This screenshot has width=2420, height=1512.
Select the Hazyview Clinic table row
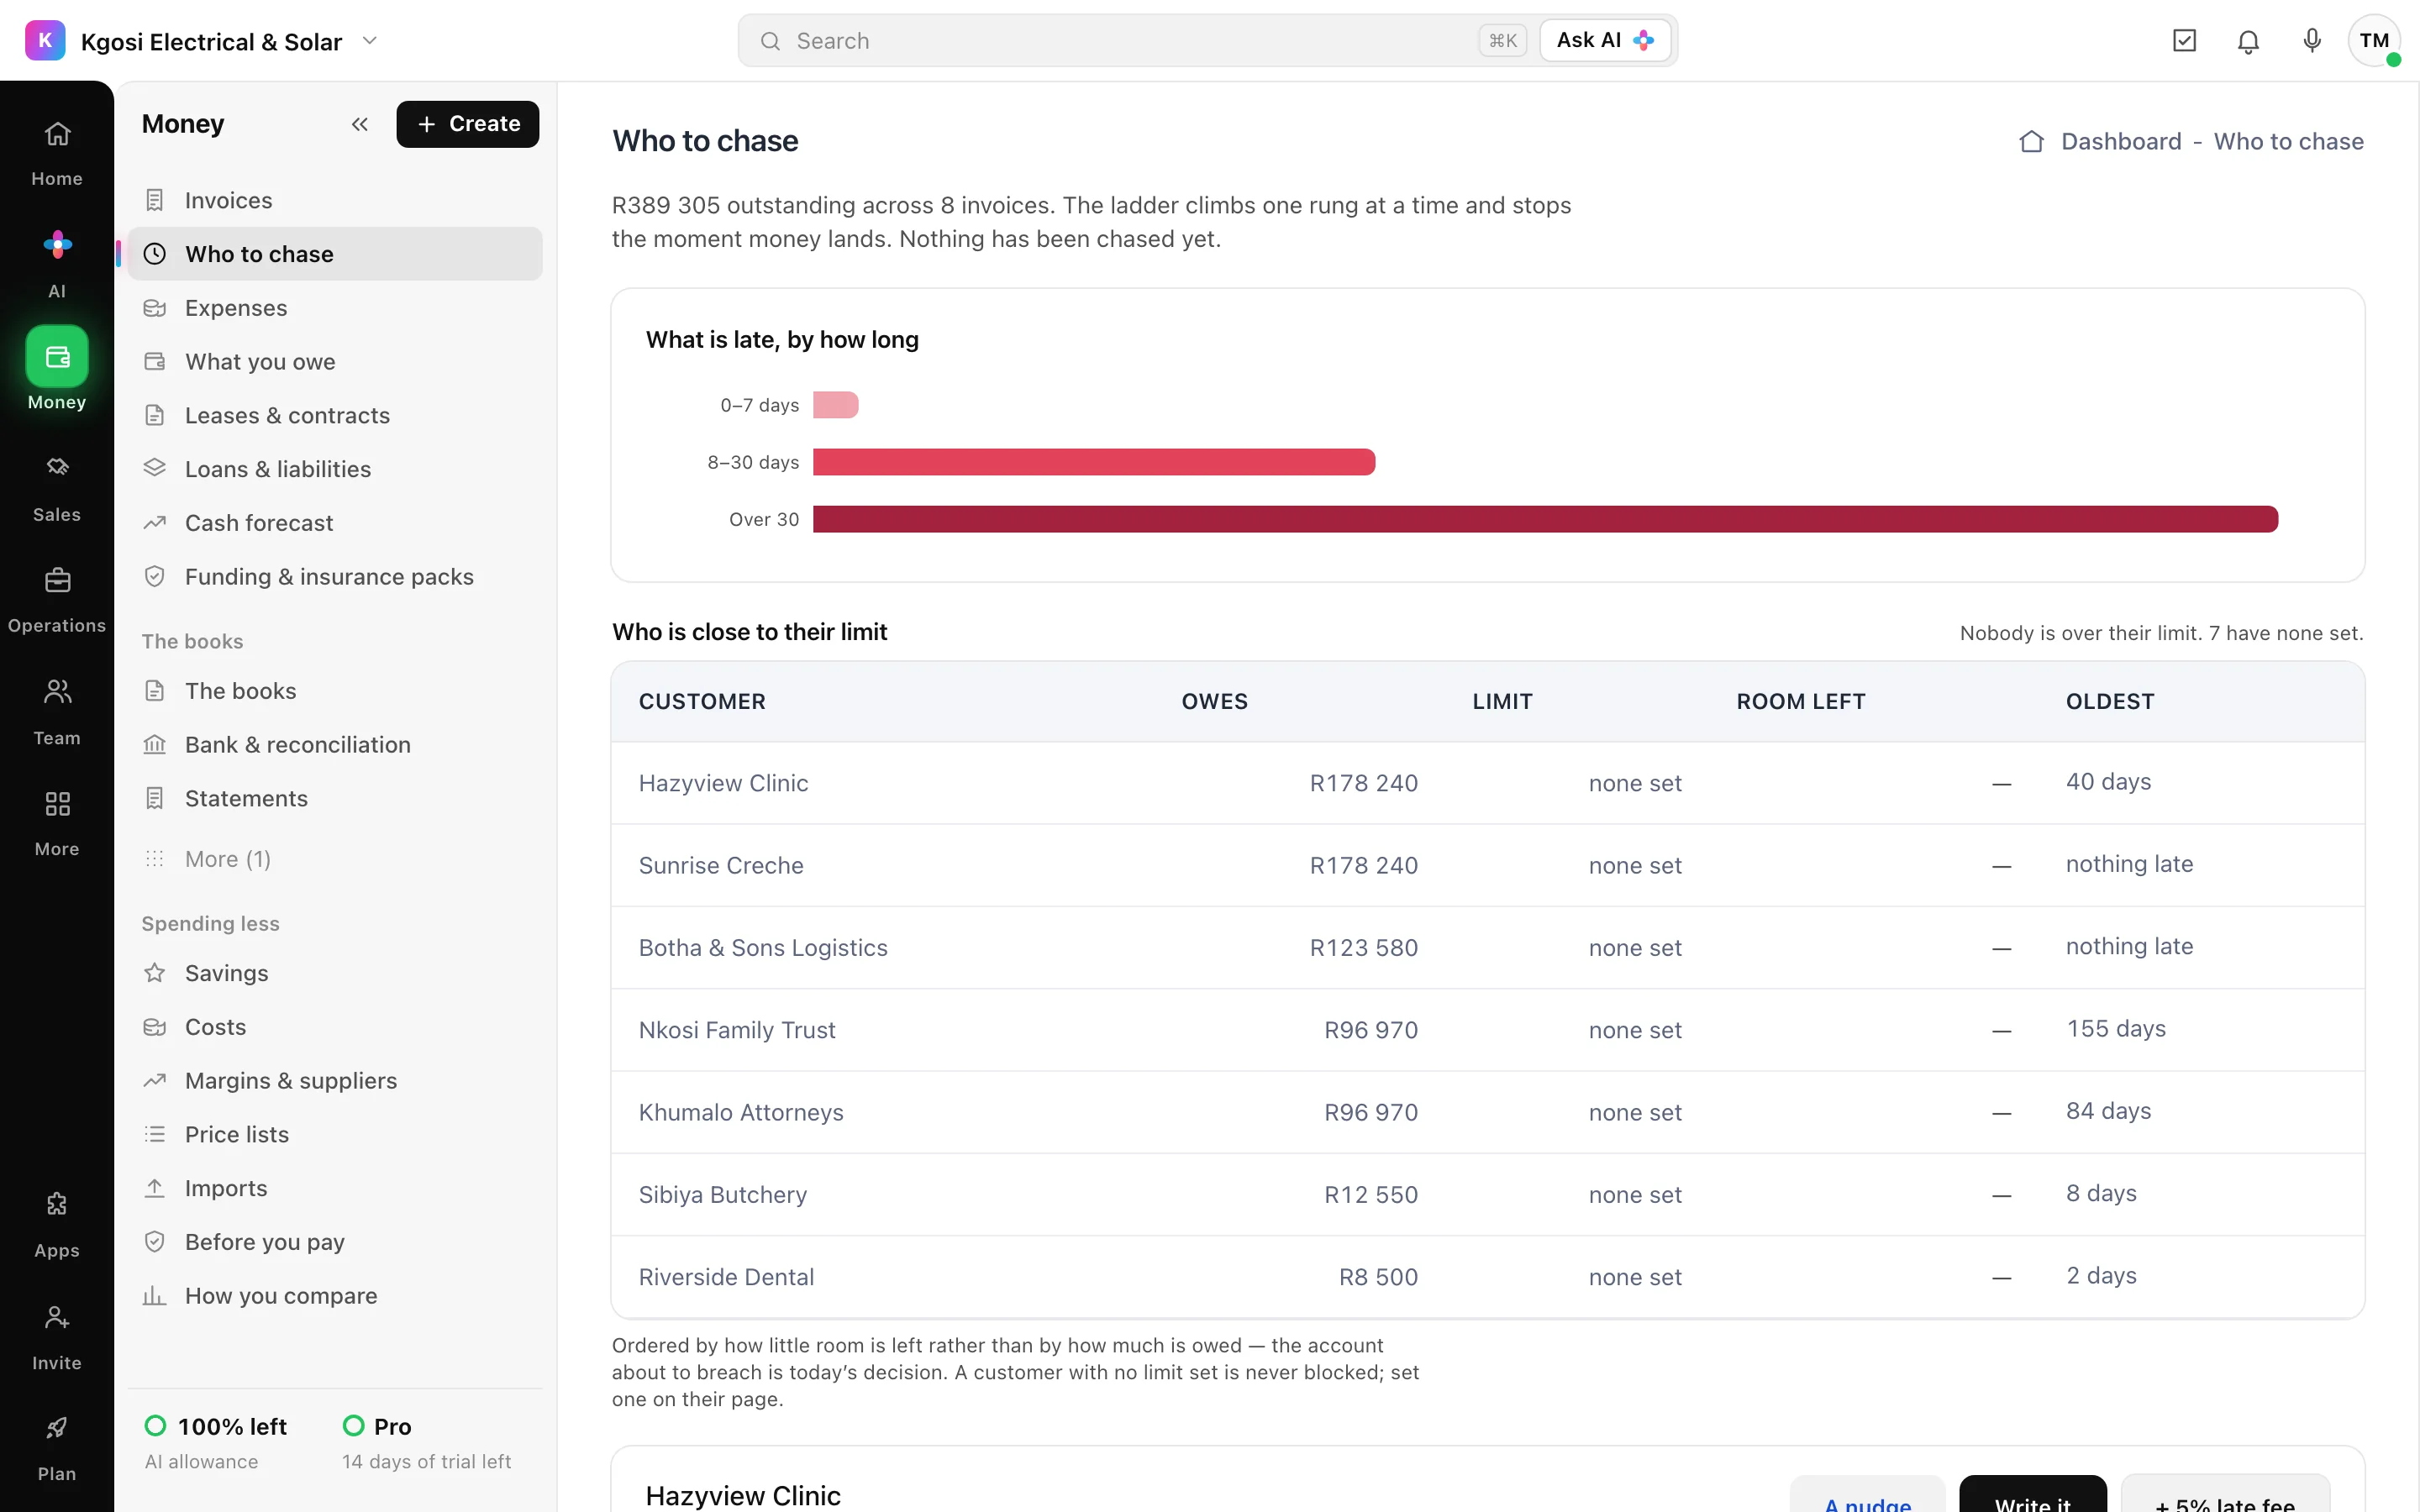click(x=1488, y=783)
